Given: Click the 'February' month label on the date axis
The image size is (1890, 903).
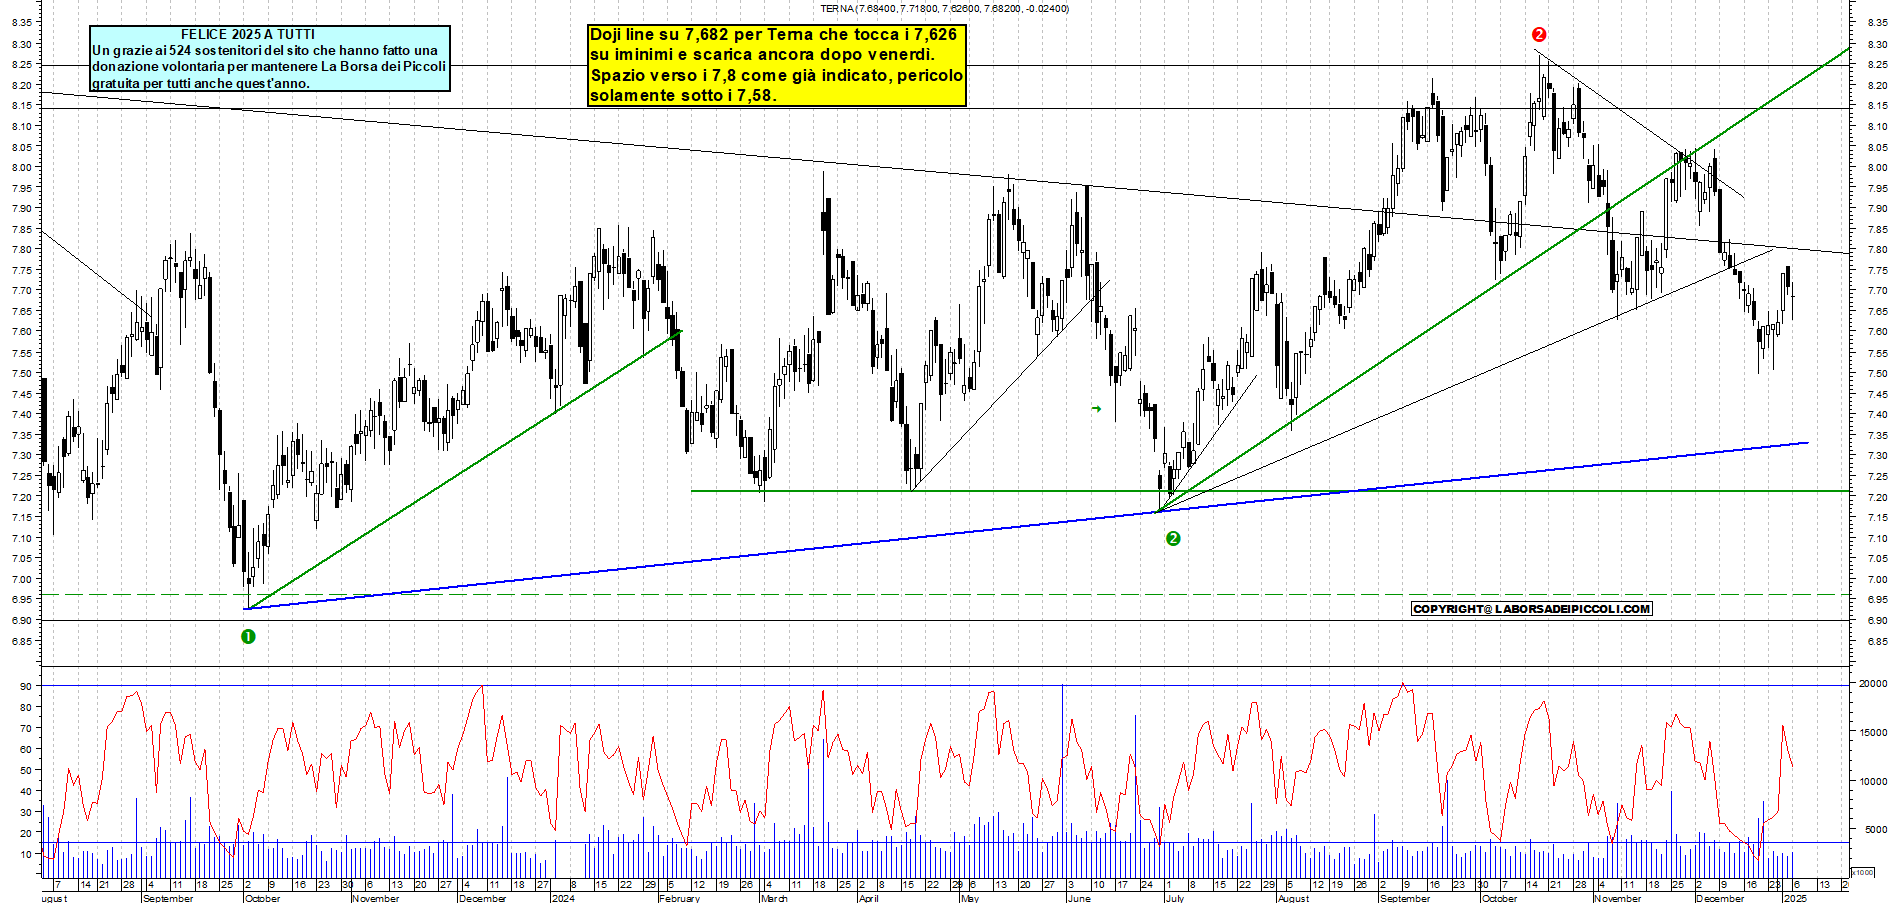Looking at the screenshot, I should point(679,898).
